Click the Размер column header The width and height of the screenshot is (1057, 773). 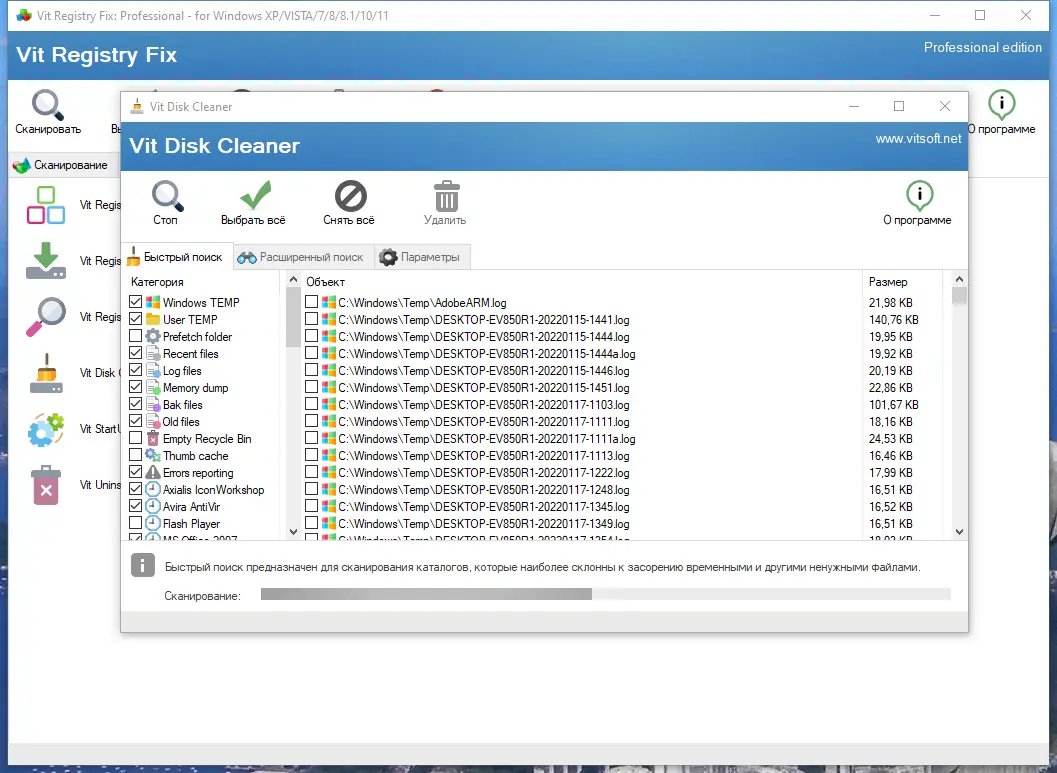coord(888,282)
